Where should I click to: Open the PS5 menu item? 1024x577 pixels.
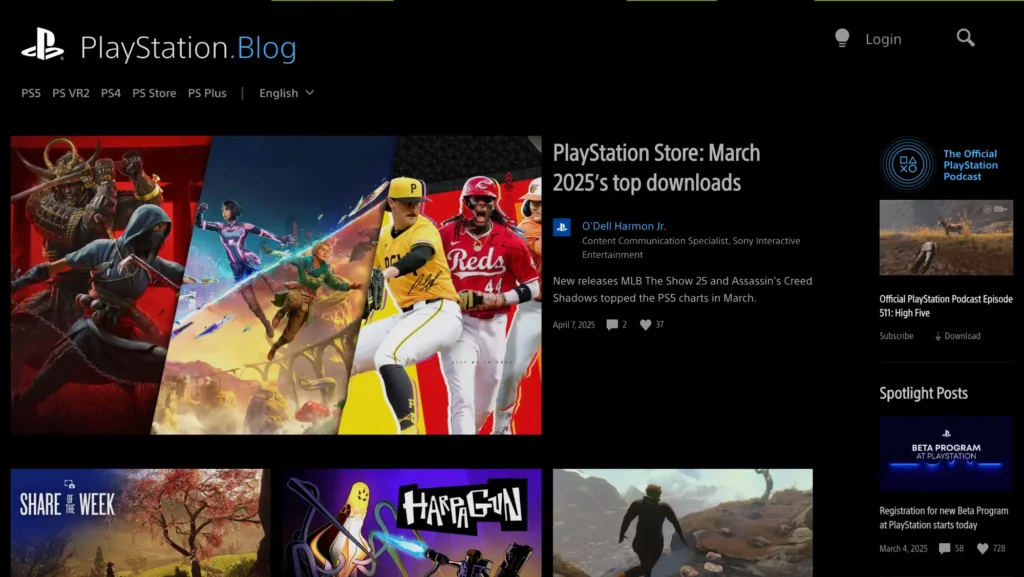[31, 93]
